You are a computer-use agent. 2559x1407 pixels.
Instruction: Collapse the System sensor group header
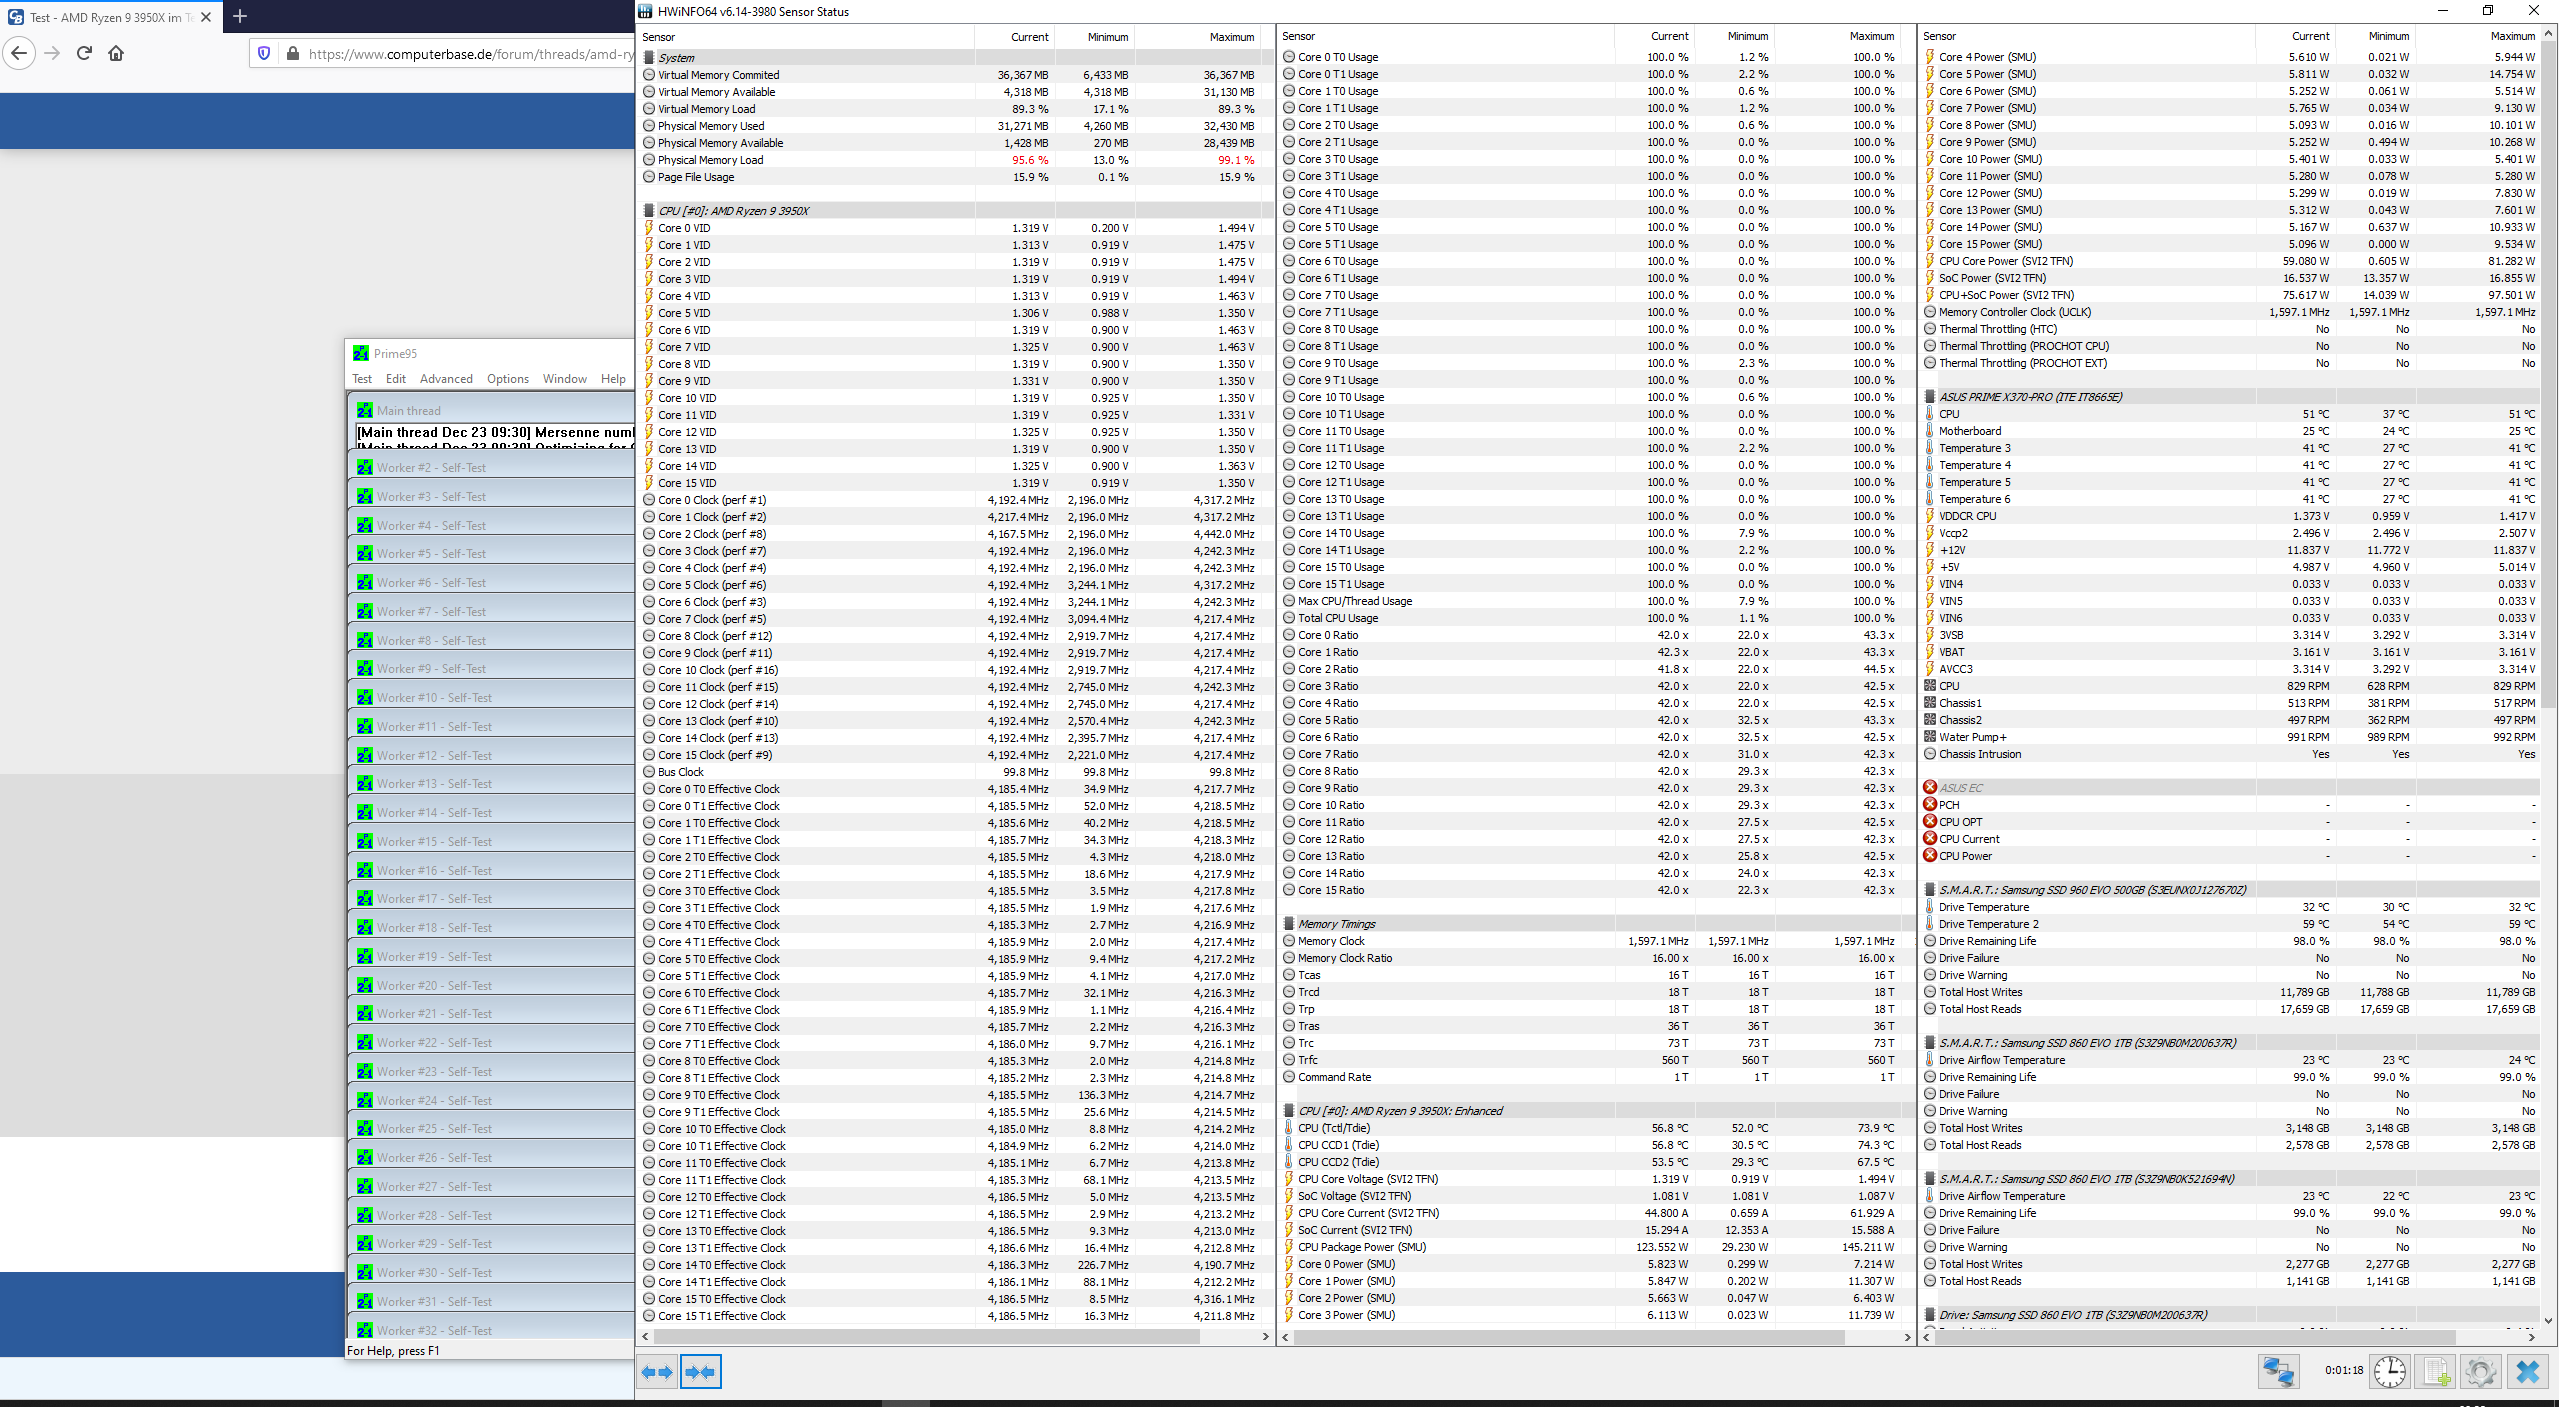tap(675, 58)
